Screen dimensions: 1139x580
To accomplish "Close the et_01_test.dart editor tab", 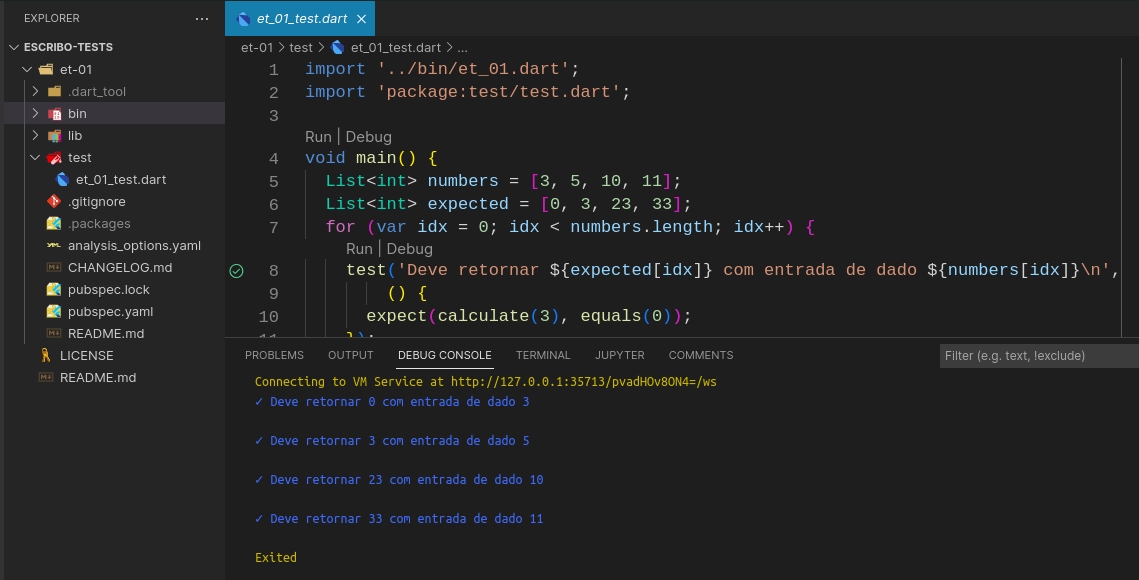I will [361, 19].
